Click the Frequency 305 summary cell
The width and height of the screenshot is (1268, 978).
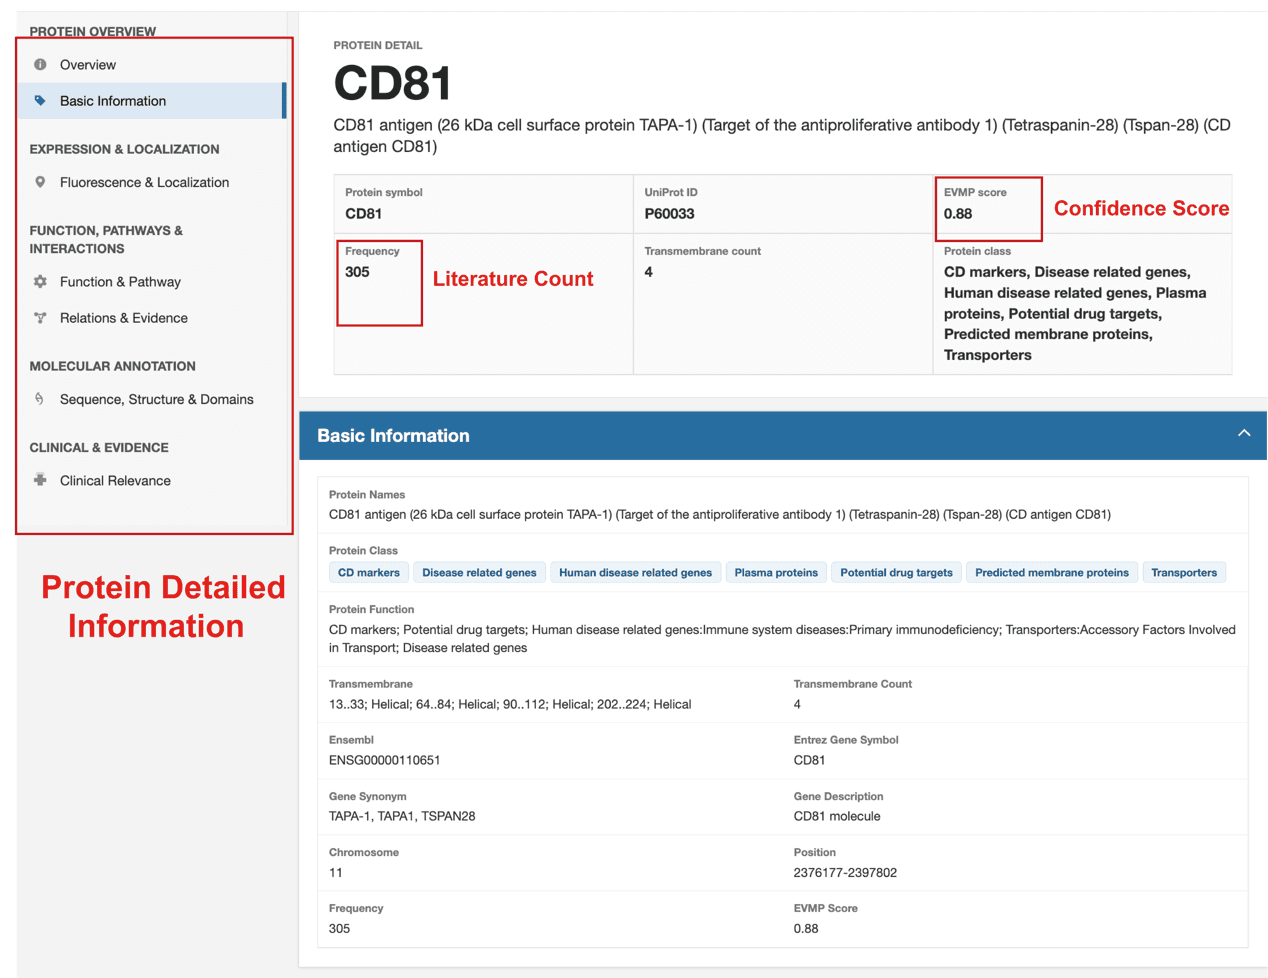pos(483,304)
